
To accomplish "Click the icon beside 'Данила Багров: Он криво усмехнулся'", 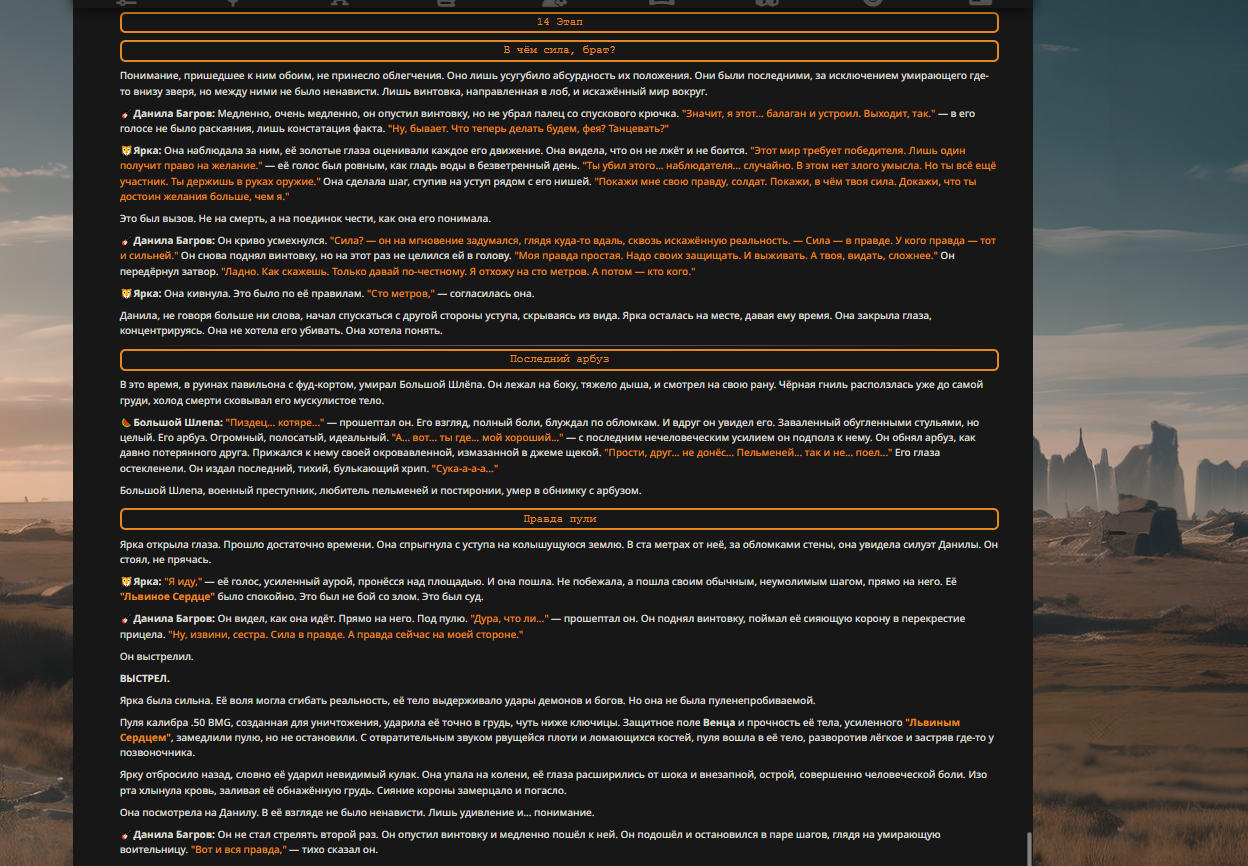I will tap(125, 241).
